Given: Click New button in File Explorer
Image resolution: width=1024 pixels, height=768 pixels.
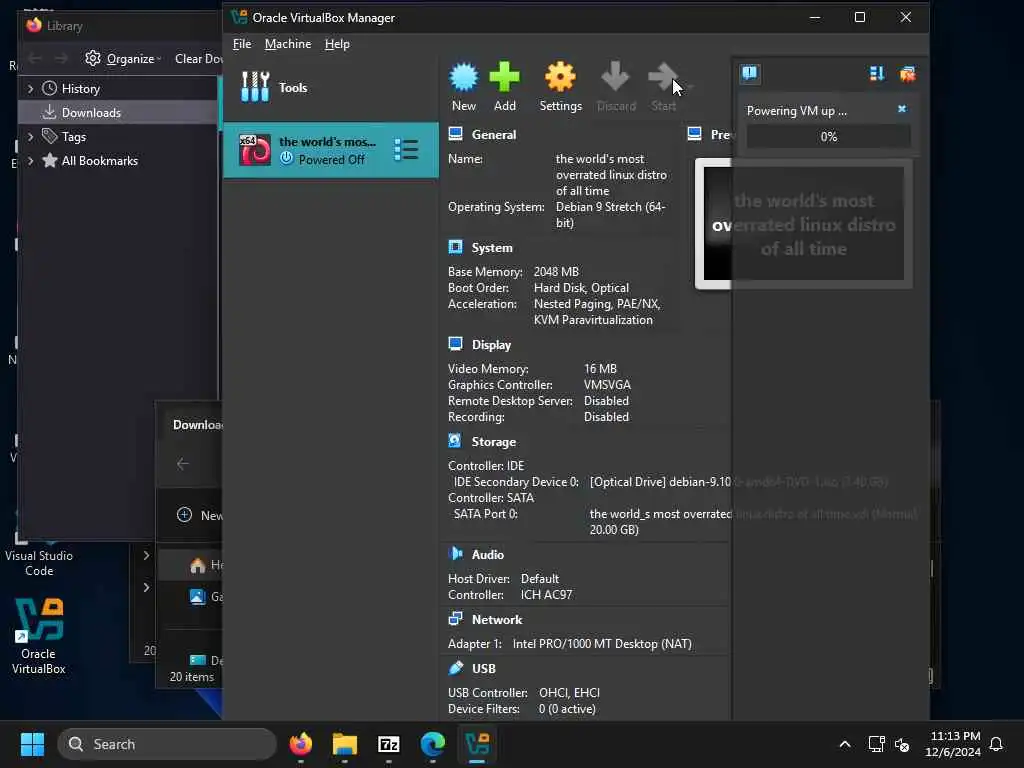Looking at the screenshot, I should 199,515.
